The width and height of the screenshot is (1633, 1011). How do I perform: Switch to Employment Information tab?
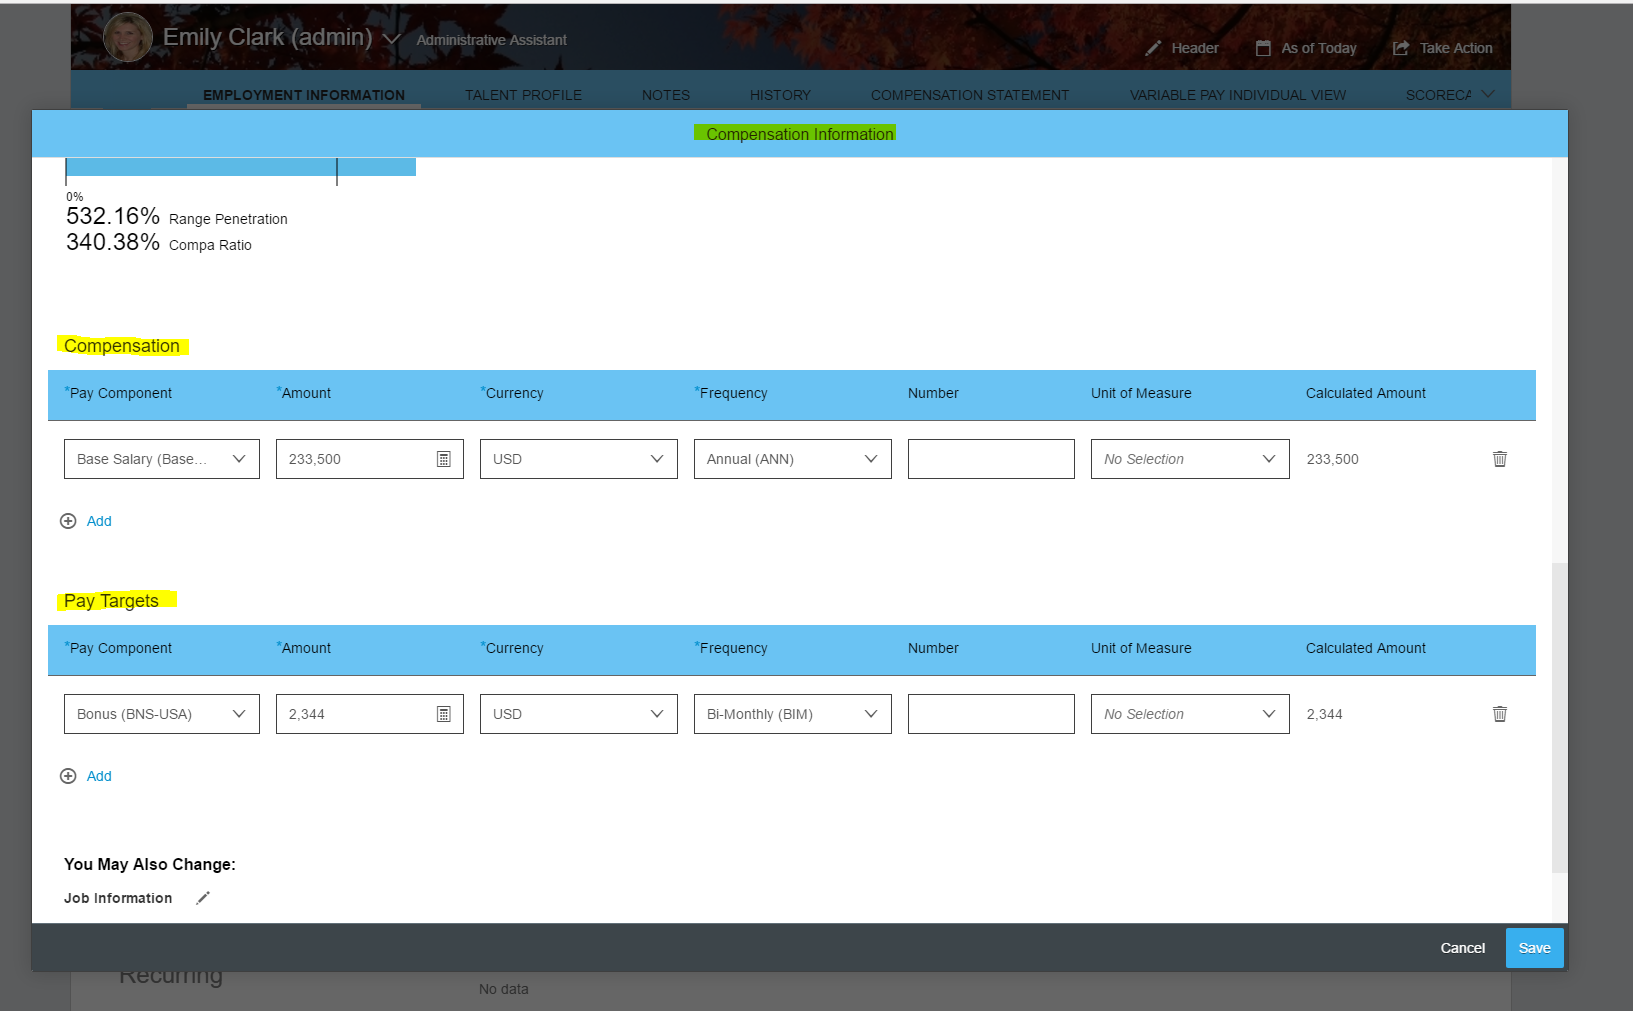304,95
